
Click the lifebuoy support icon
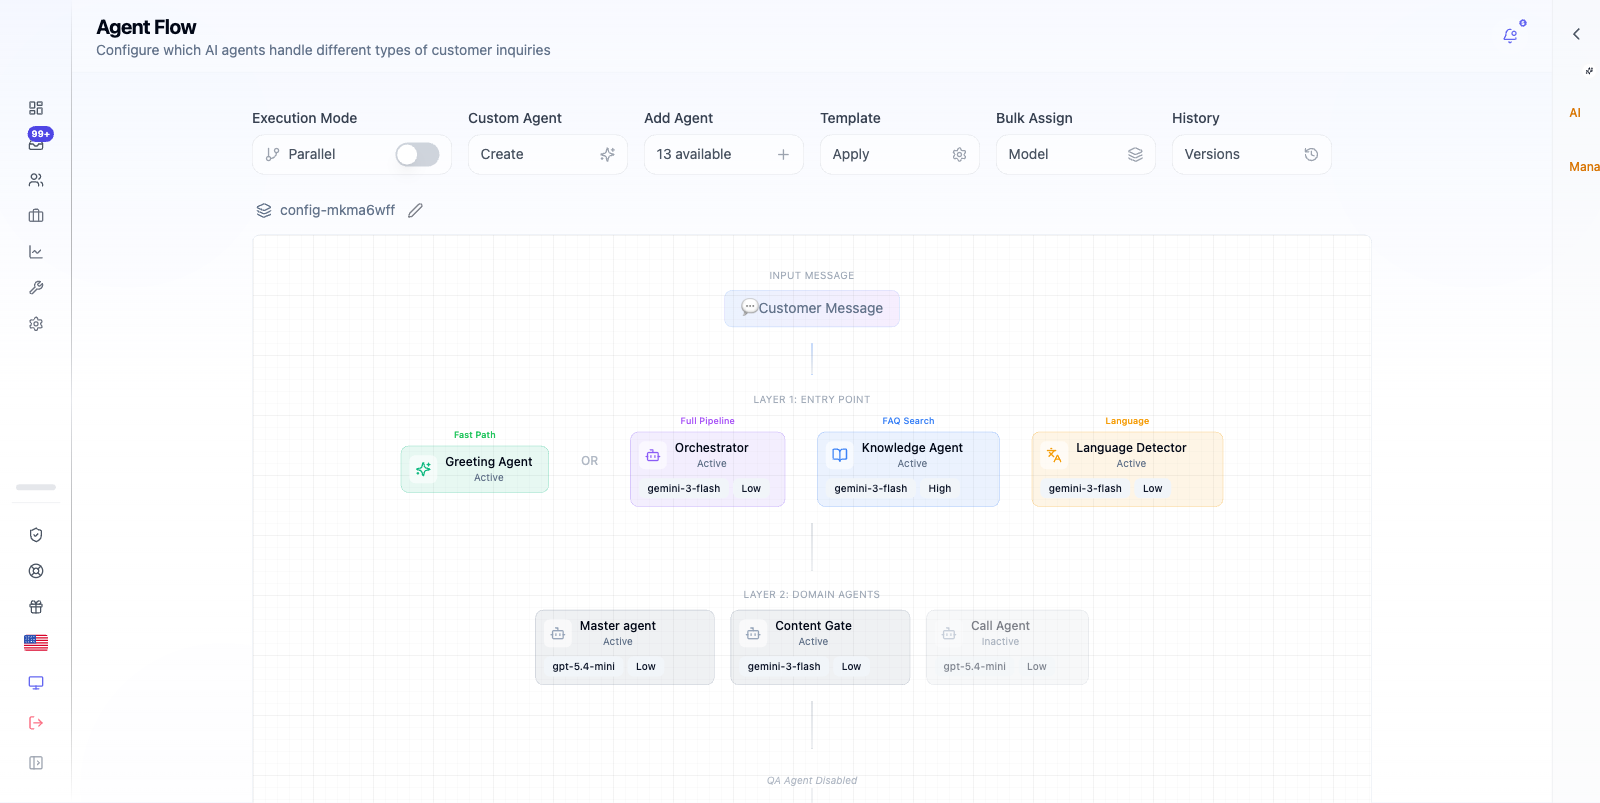coord(36,571)
